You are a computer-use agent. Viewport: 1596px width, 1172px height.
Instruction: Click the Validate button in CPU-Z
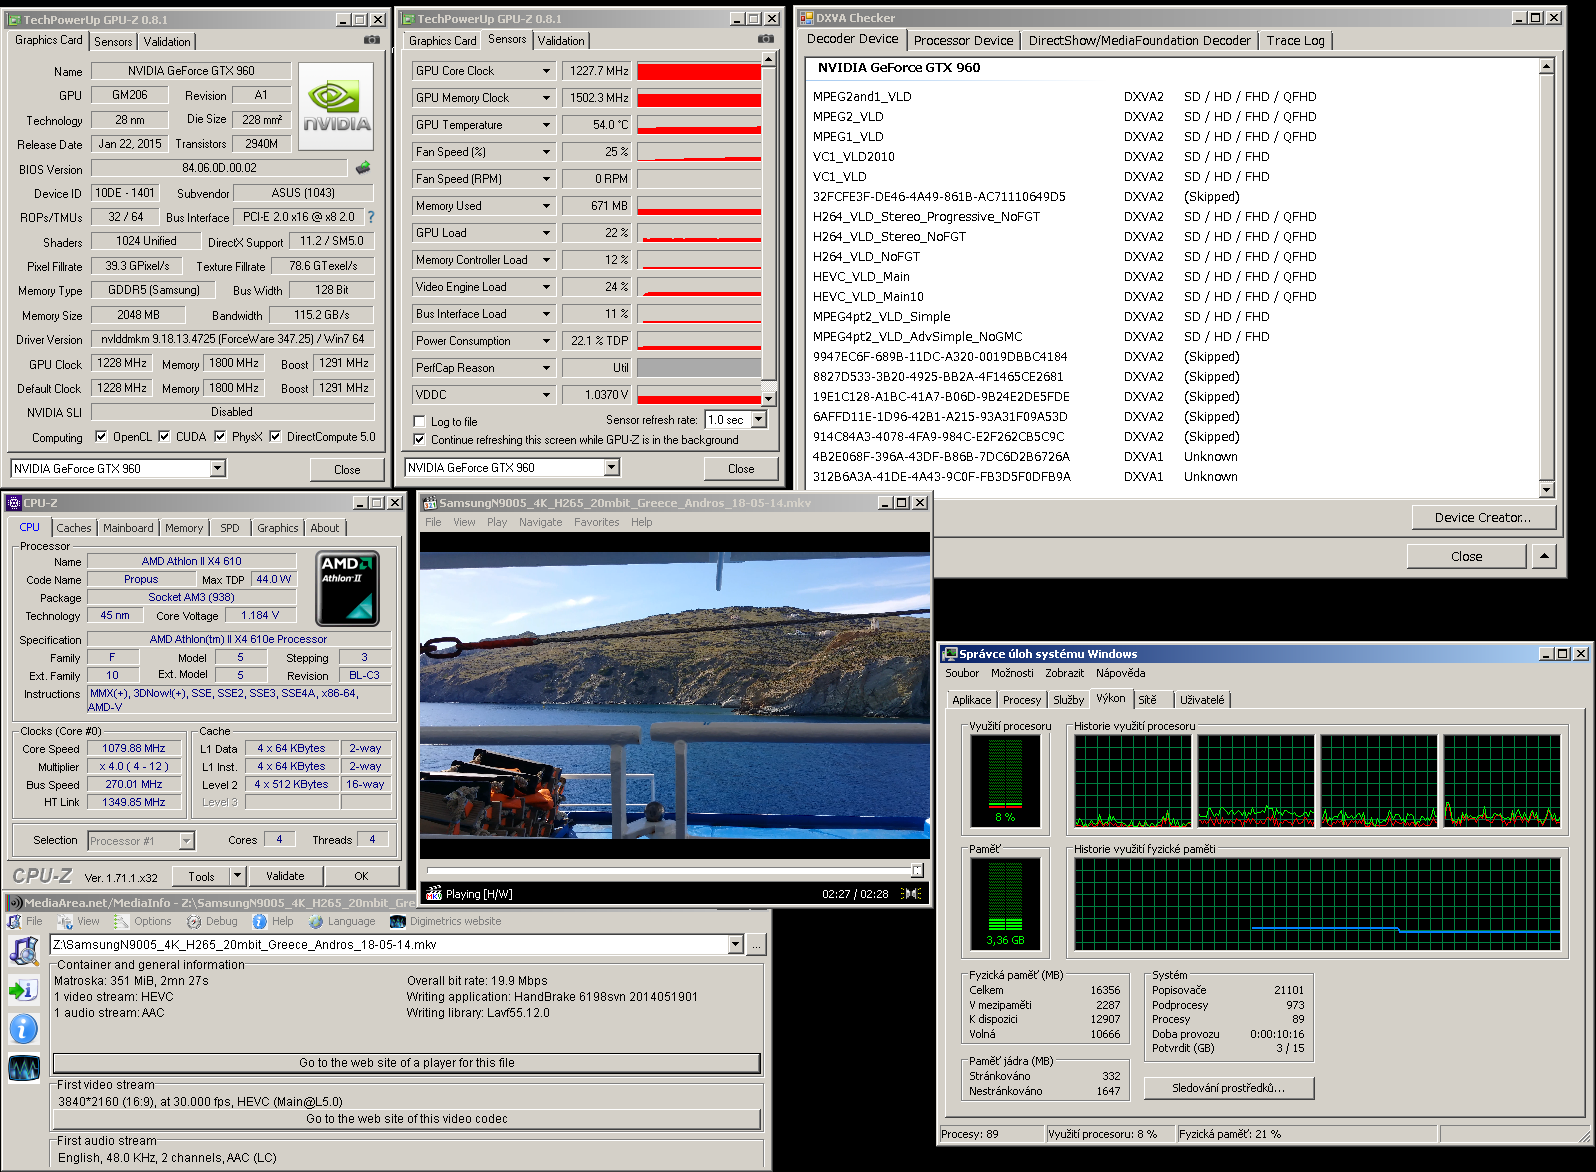pos(285,876)
